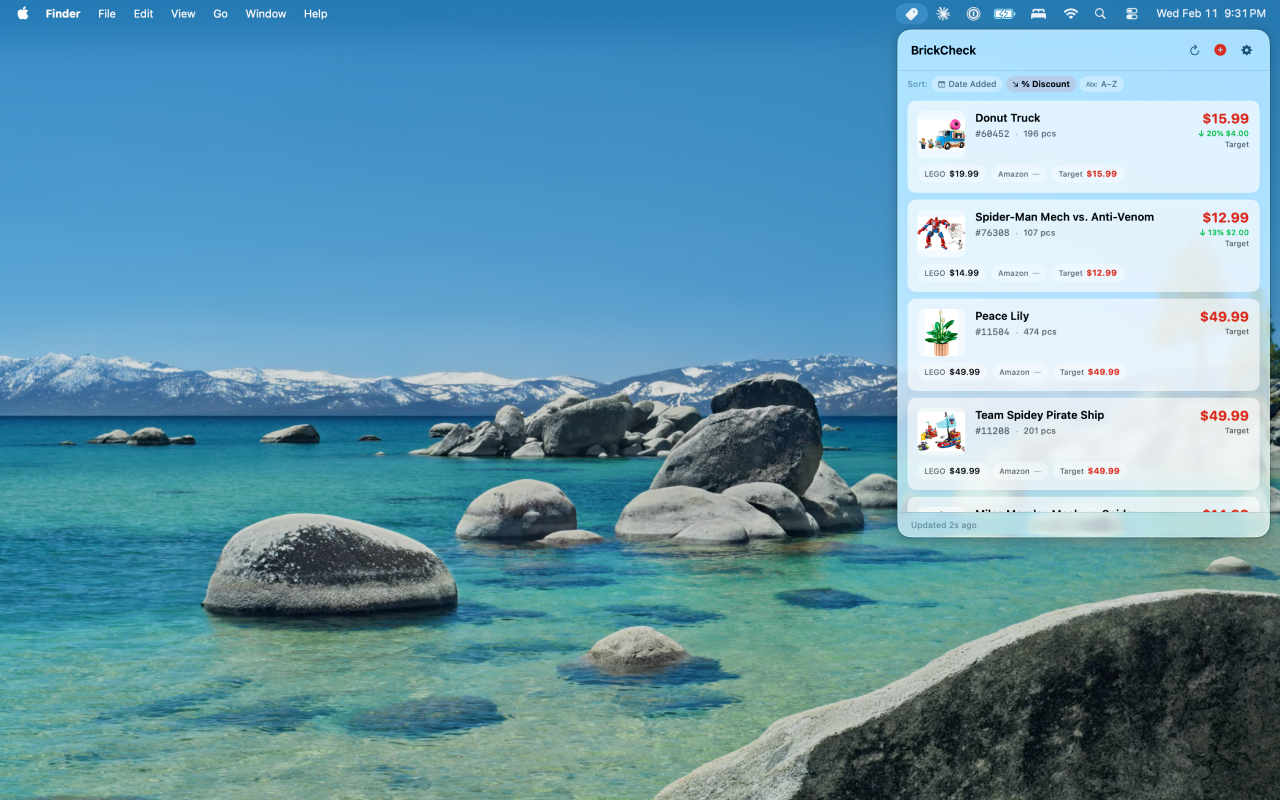Viewport: 1280px width, 800px height.
Task: Click Target $49.99 chip on Peace Lily card
Action: point(1089,372)
